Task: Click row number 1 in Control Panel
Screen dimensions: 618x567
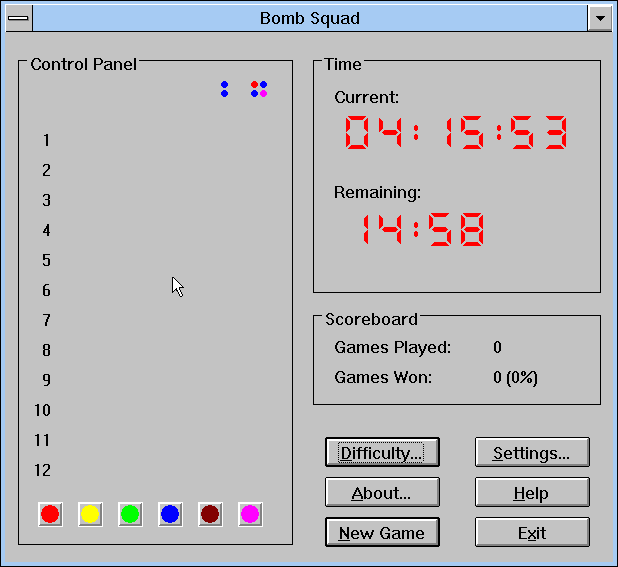Action: tap(46, 141)
